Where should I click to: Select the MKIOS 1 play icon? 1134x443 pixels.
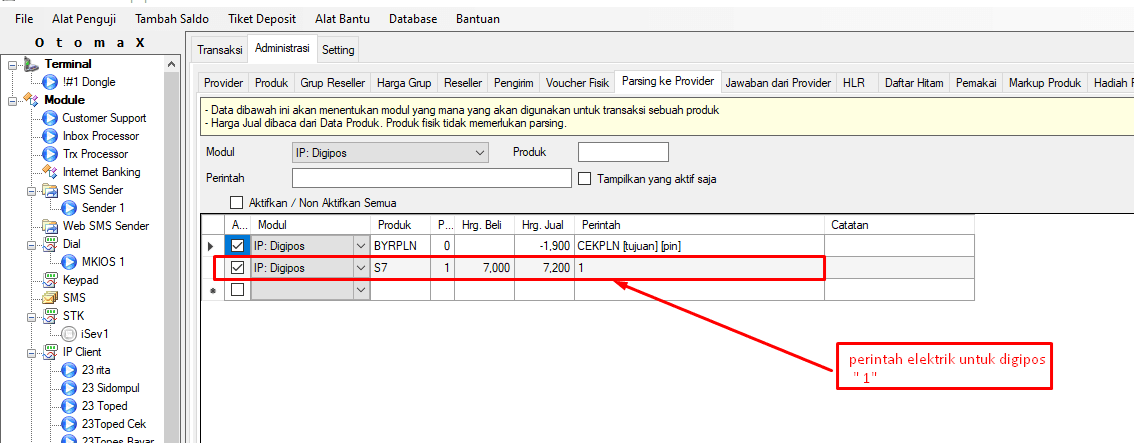coord(69,262)
